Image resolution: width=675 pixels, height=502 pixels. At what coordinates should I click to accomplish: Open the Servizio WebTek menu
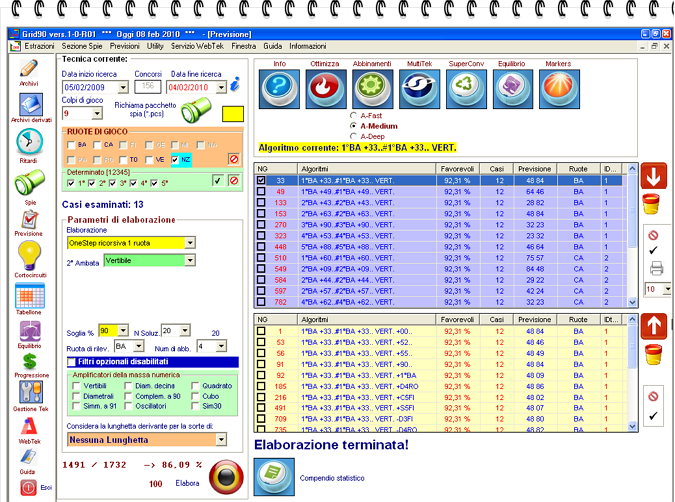(x=197, y=46)
